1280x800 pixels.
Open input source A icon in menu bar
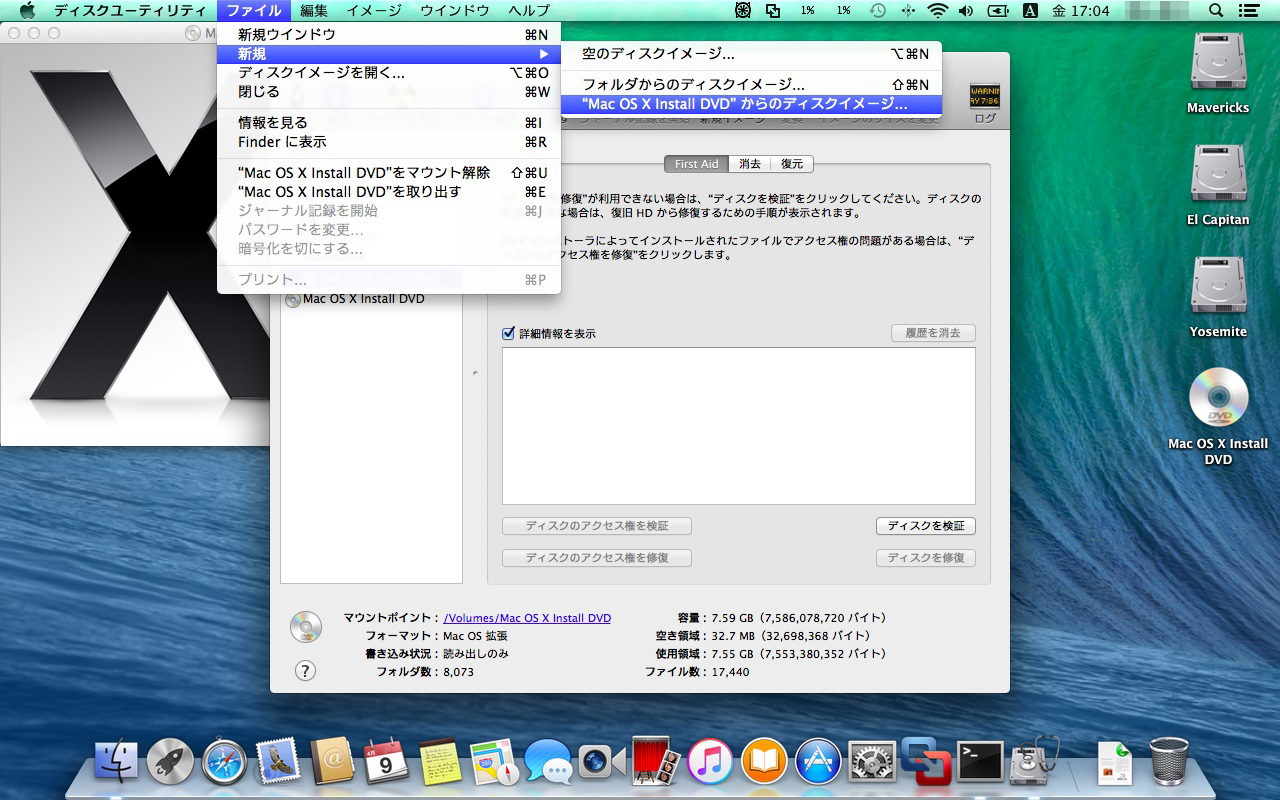(1030, 11)
